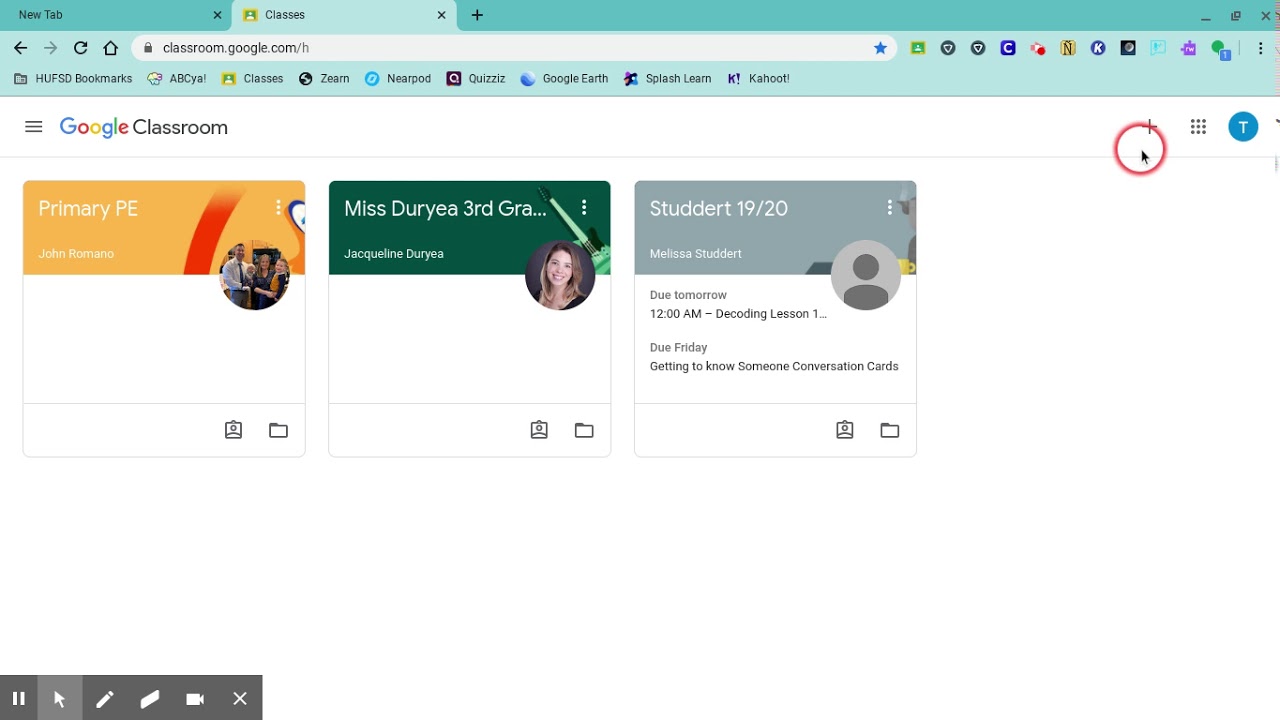Open the Drive folder icon for Miss Duryea class
The image size is (1280, 720).
(584, 430)
